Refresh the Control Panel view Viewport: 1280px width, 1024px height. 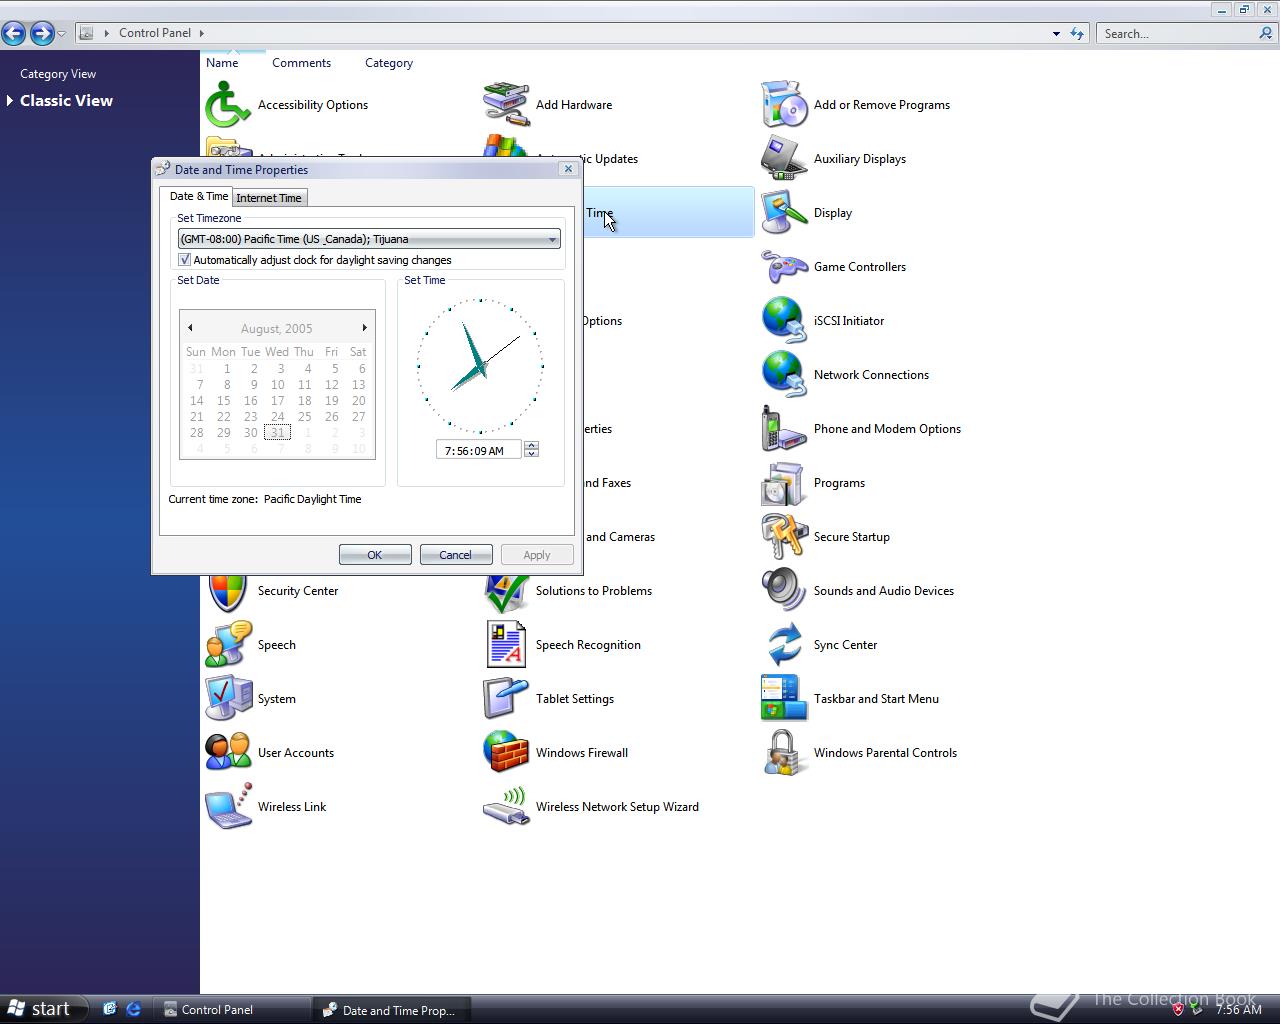tap(1077, 33)
